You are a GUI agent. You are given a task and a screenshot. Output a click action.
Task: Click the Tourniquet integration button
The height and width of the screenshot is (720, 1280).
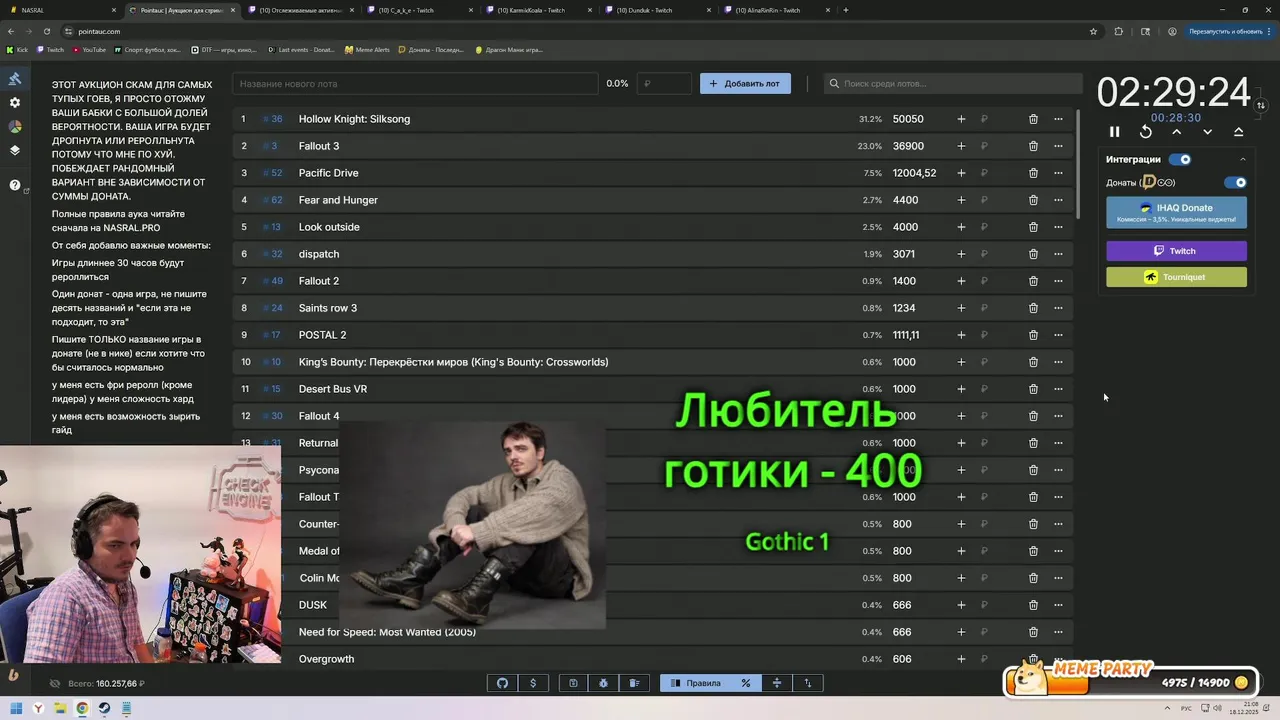pos(1176,277)
